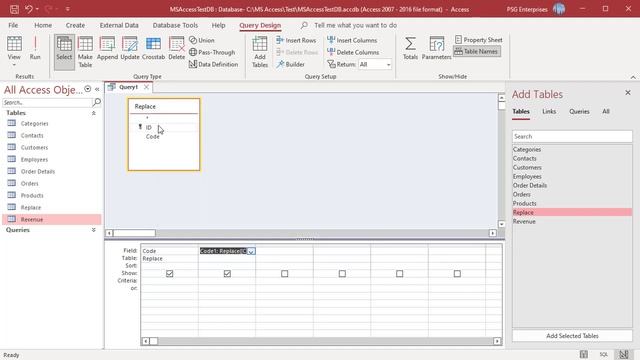Screen dimensions: 640x360
Task: Click the Data Definition button
Action: click(x=213, y=64)
